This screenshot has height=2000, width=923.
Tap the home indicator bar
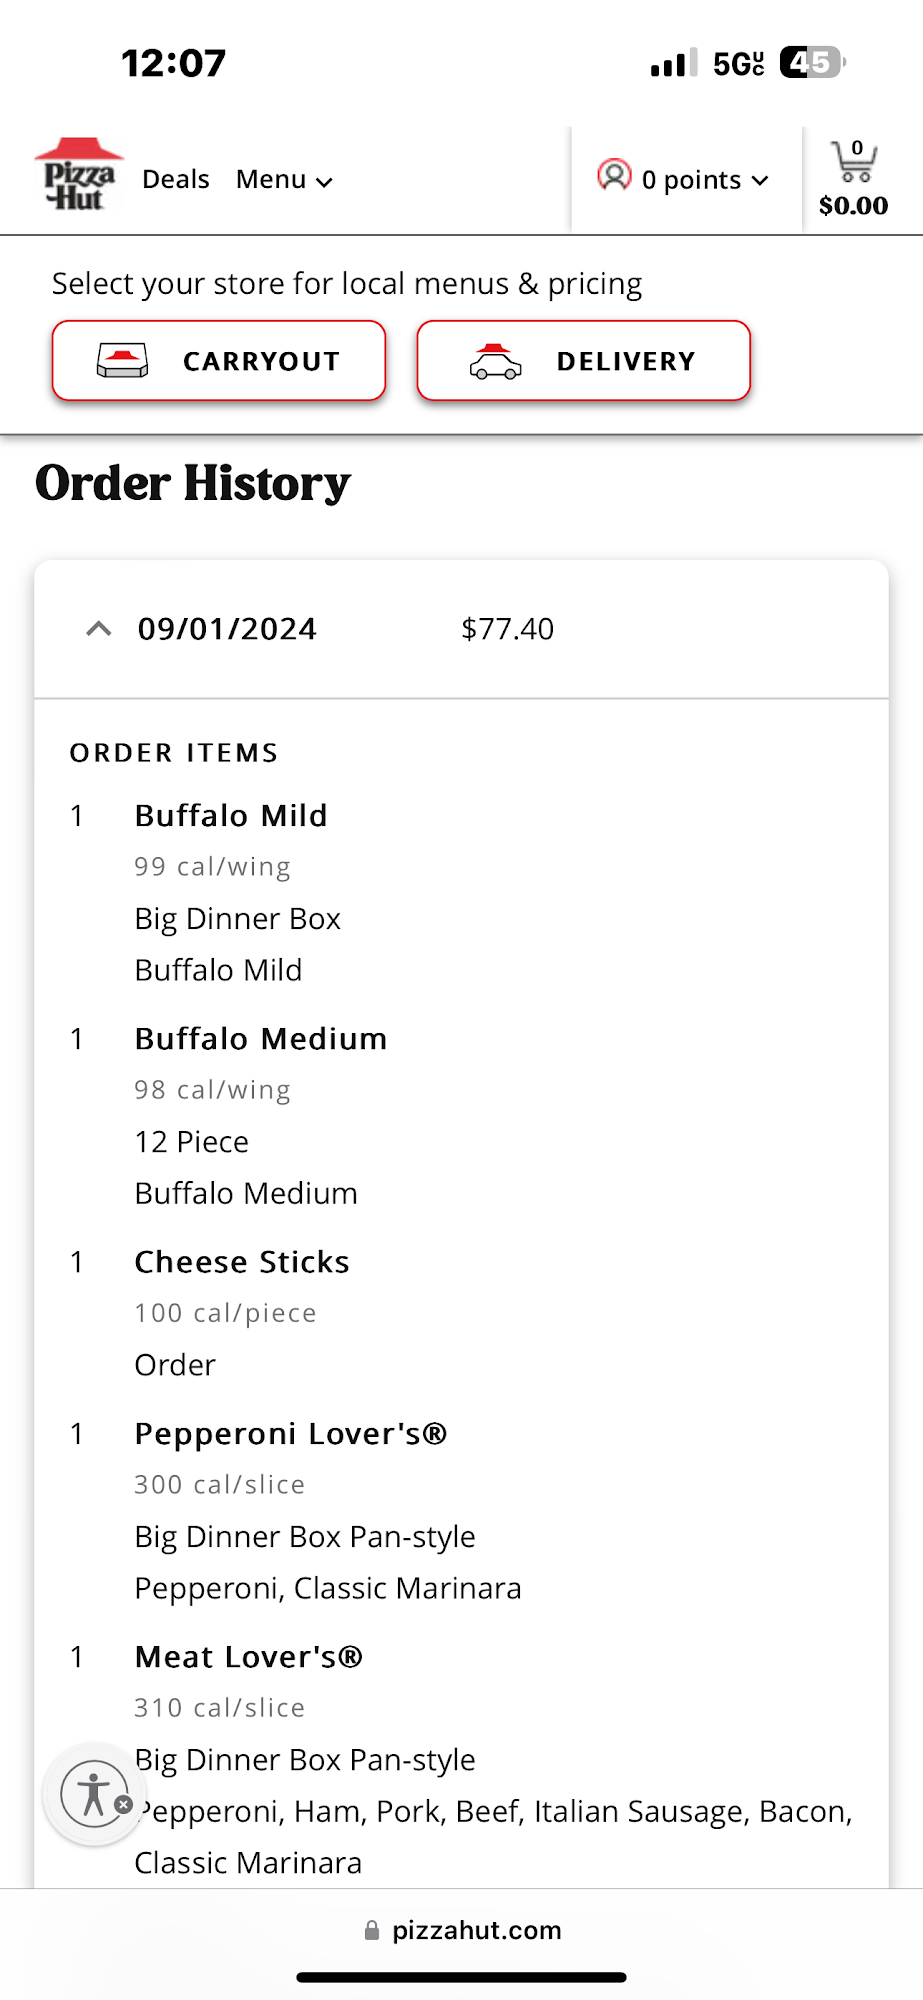coord(461,1977)
